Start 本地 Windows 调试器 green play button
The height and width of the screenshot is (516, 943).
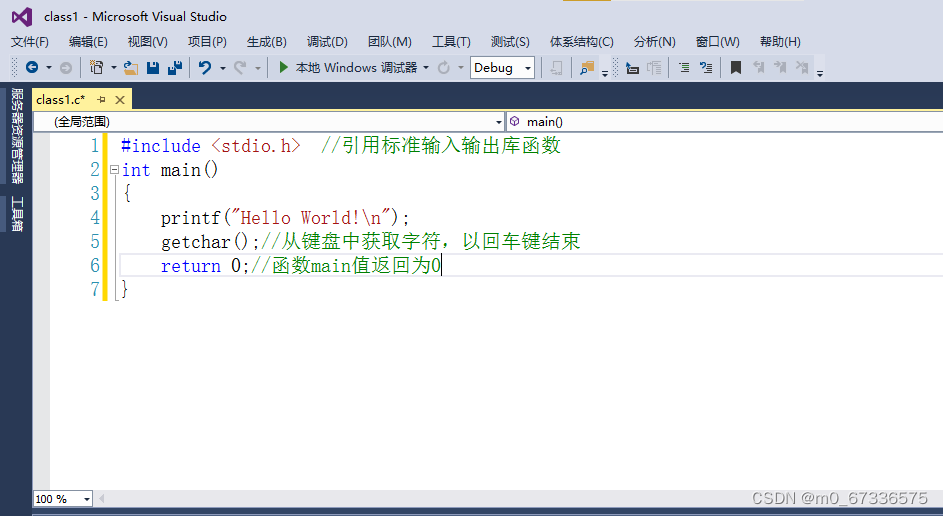click(x=283, y=67)
